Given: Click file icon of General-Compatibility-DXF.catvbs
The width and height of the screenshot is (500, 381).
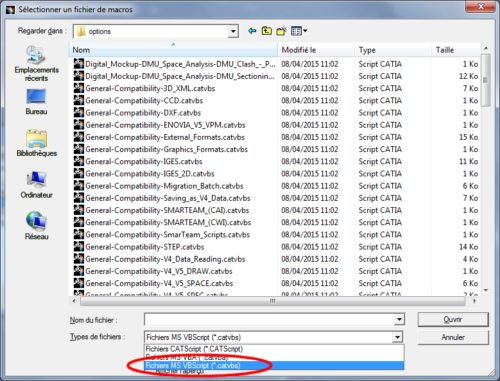Looking at the screenshot, I should tap(79, 112).
